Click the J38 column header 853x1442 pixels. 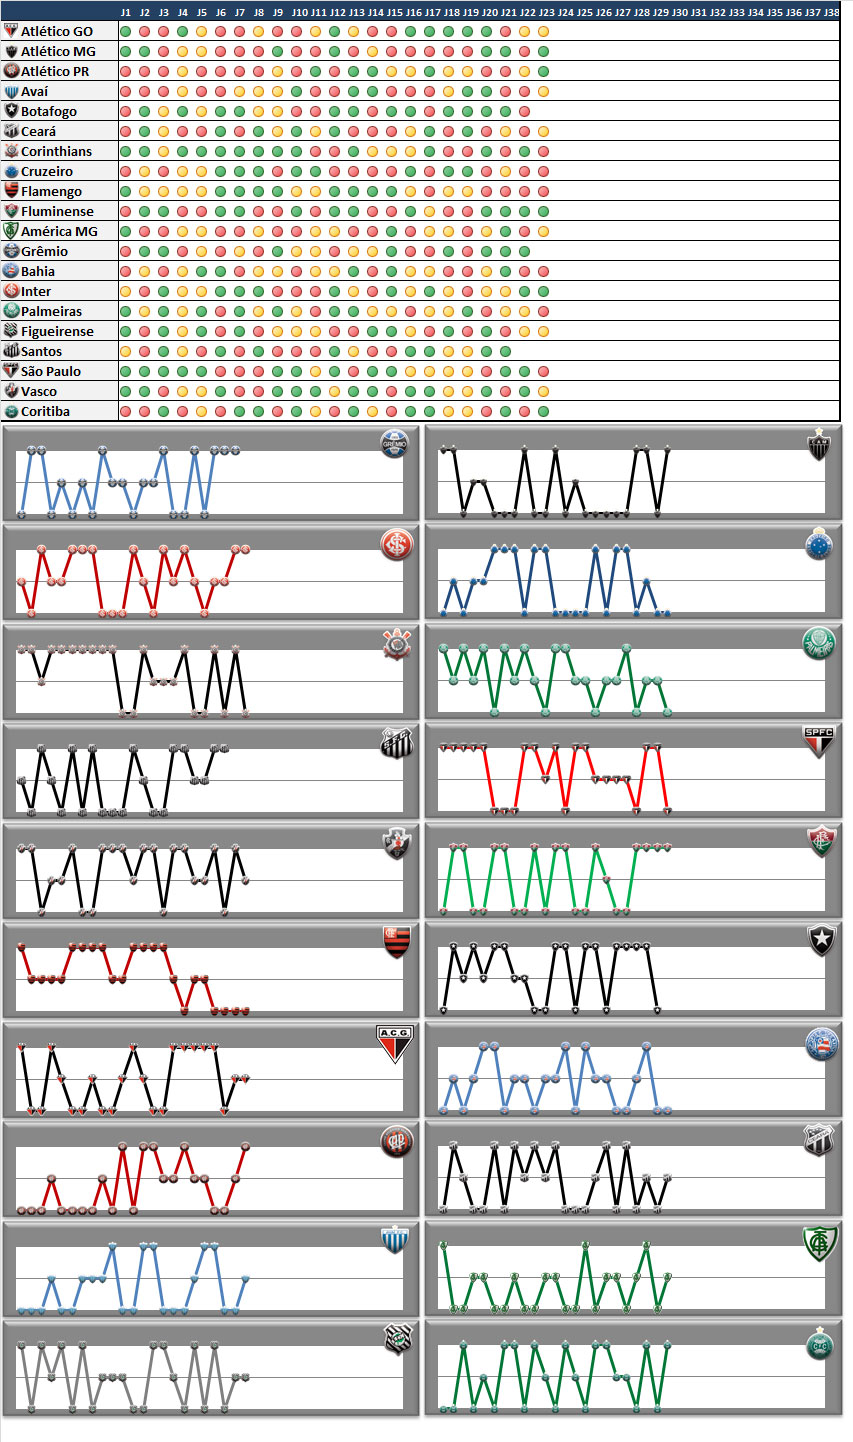pos(830,11)
